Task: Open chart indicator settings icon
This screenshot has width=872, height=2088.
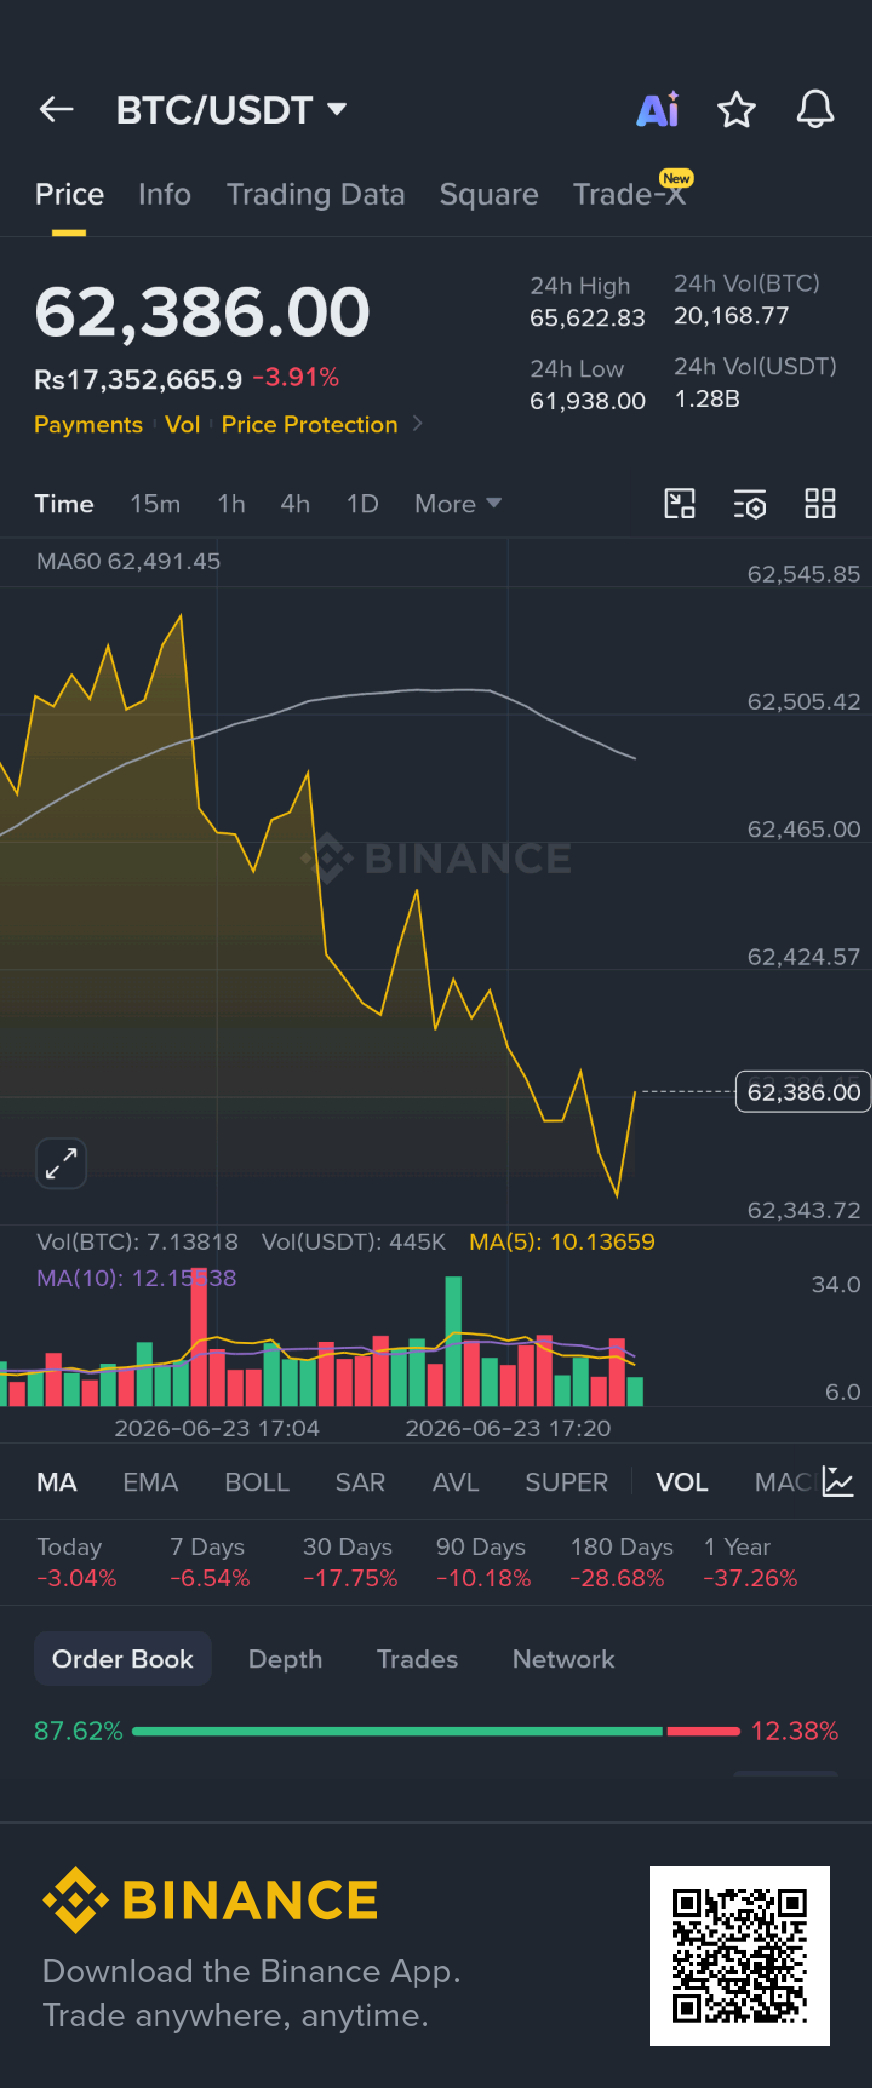Action: click(750, 504)
